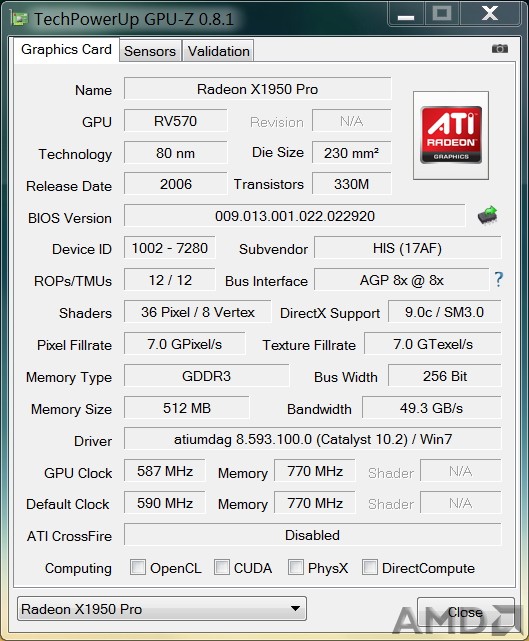Click the GPU Clock value 587 MHz
The height and width of the screenshot is (641, 529).
pos(165,471)
